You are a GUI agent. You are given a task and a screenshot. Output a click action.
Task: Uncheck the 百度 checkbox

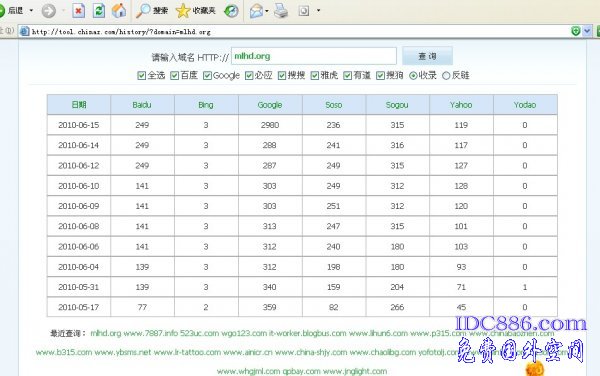click(174, 75)
